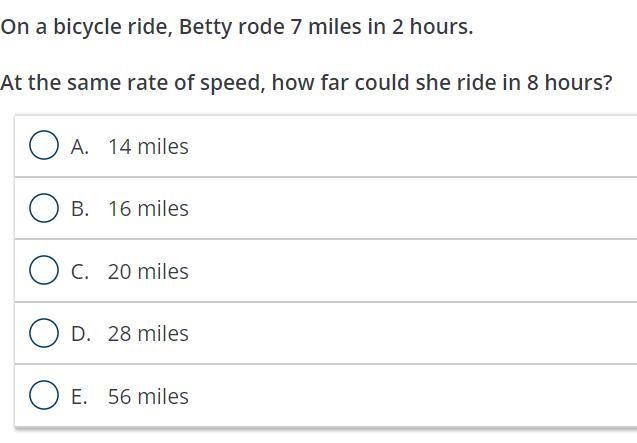Select the radio button for option C
Image resolution: width=637 pixels, height=443 pixels.
click(44, 270)
